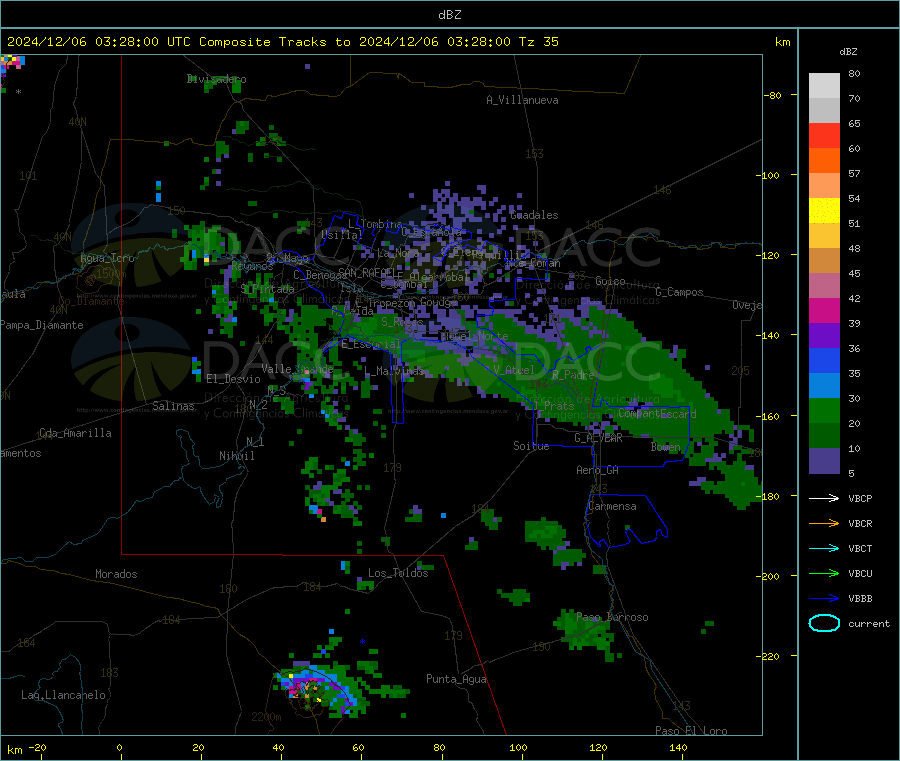Click the Punta_Agua place label

pyautogui.click(x=456, y=679)
